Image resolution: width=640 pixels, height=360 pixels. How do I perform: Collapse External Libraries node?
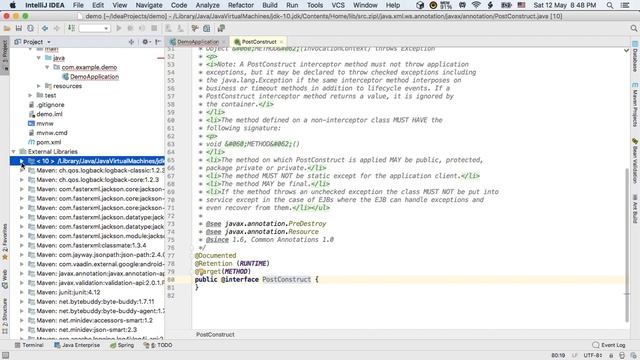(x=13, y=152)
